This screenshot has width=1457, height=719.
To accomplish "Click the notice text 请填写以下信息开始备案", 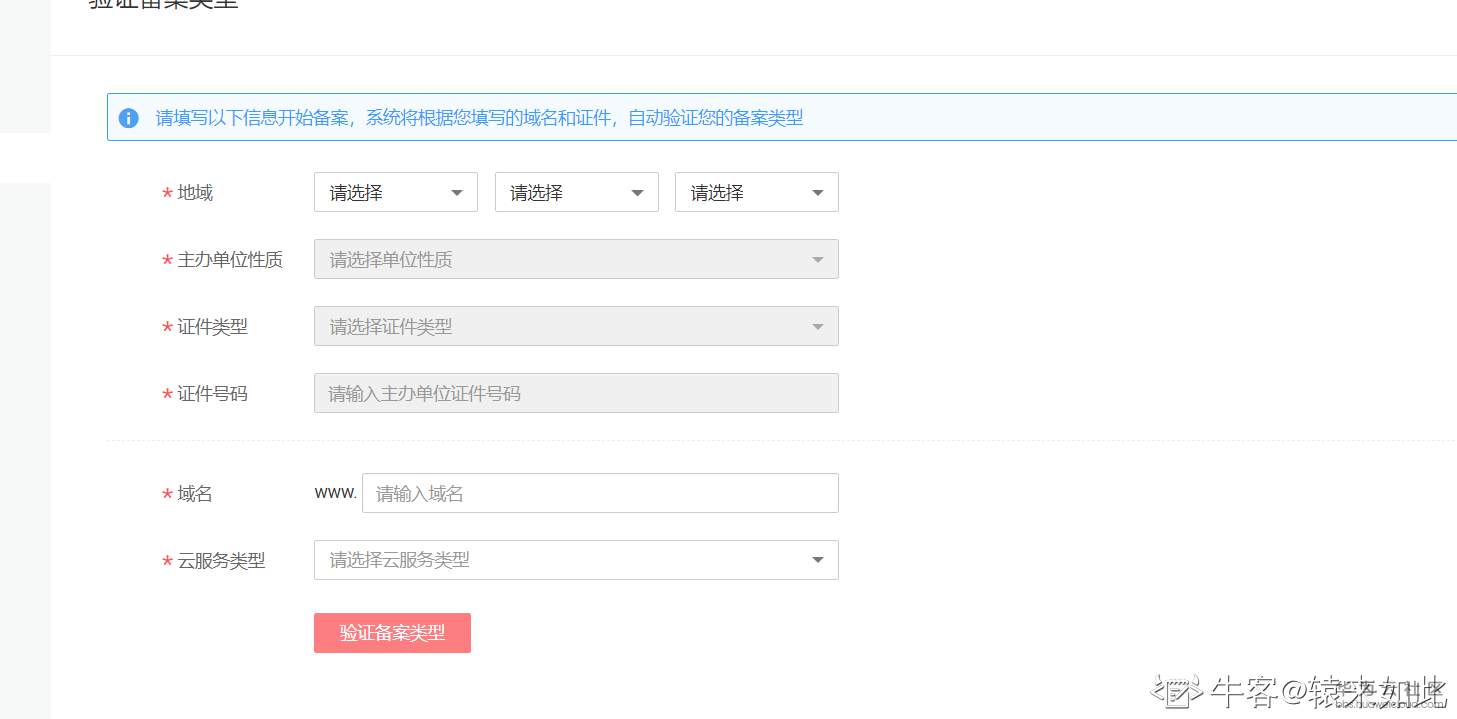I will (x=252, y=118).
